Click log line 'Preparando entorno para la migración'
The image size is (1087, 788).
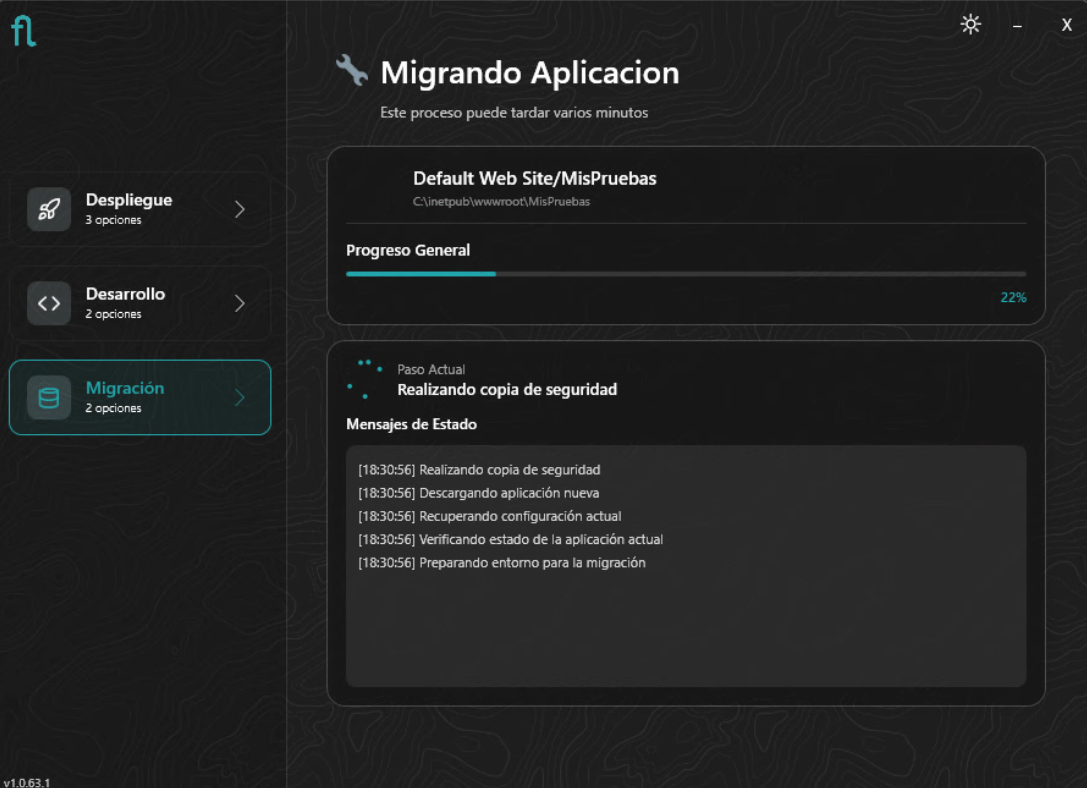pos(502,563)
